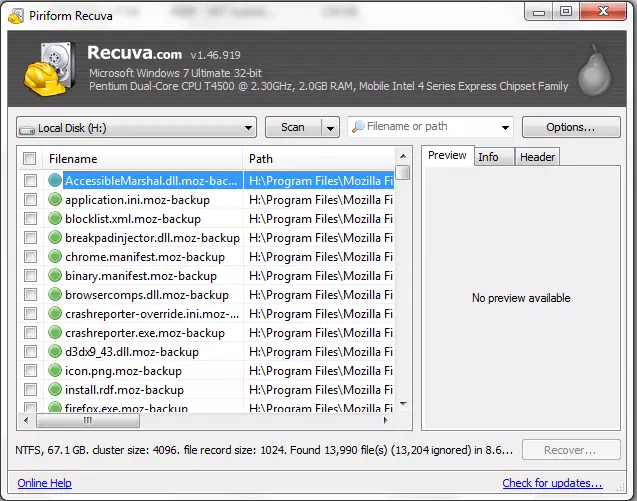Viewport: 637px width, 501px height.
Task: Check the box for d3dx9_43.dll.moz-backup
Action: [x=30, y=351]
